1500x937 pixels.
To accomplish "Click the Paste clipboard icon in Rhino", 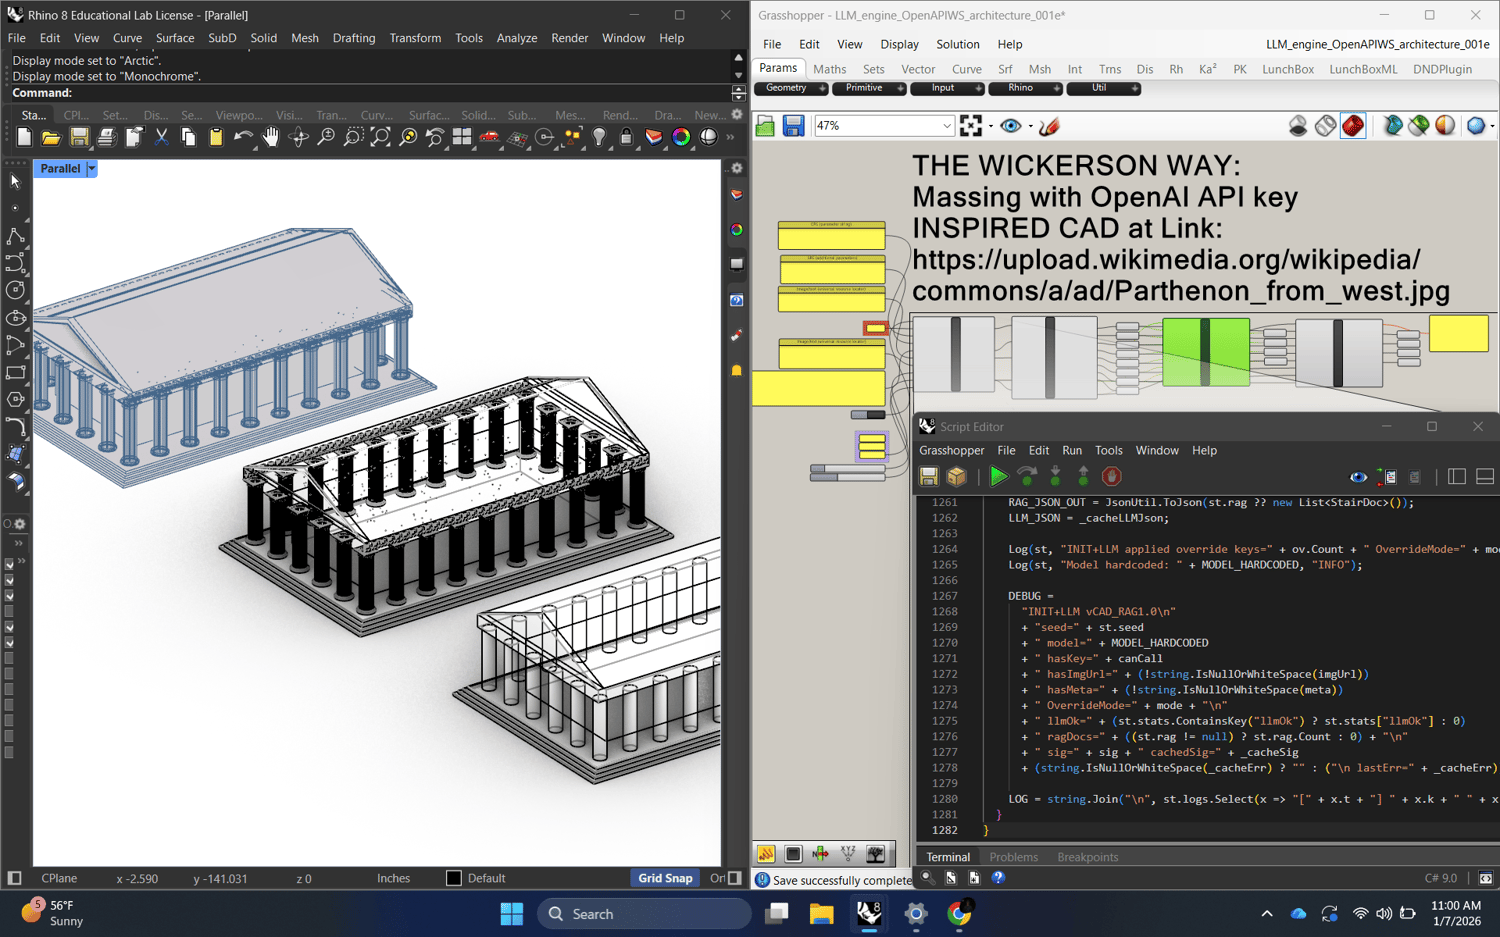I will pos(216,138).
